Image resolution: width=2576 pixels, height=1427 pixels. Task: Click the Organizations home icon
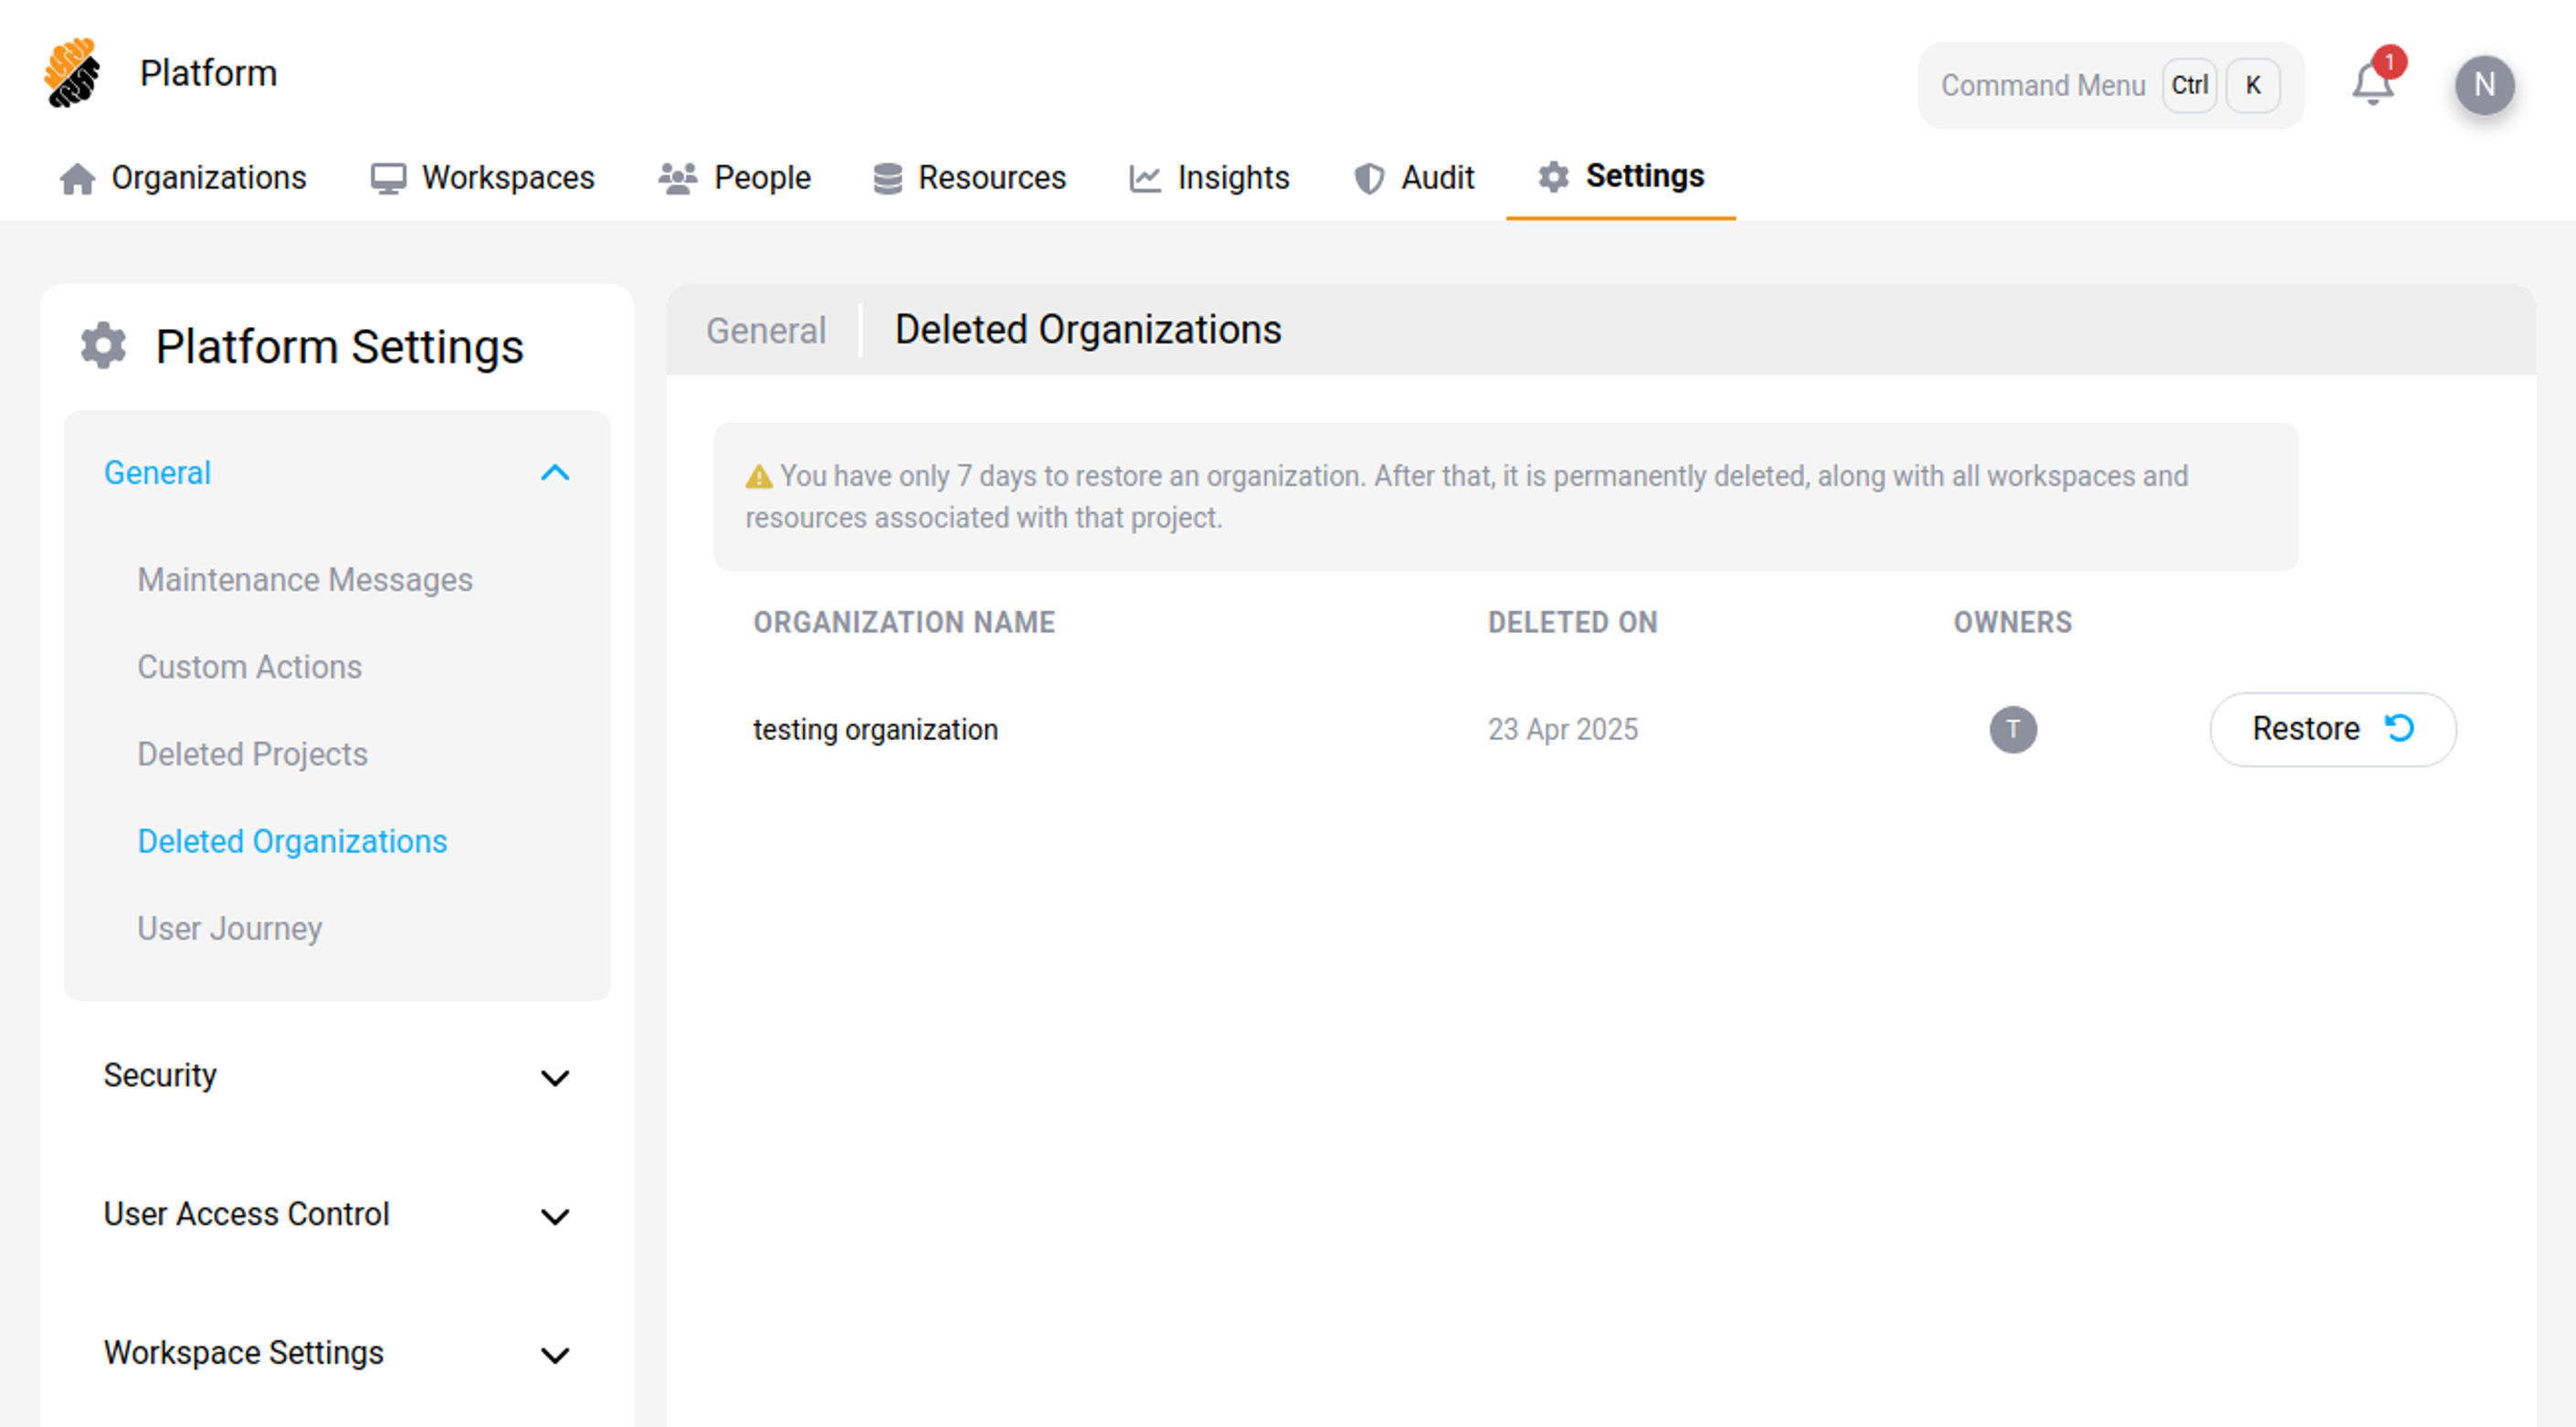(x=77, y=178)
